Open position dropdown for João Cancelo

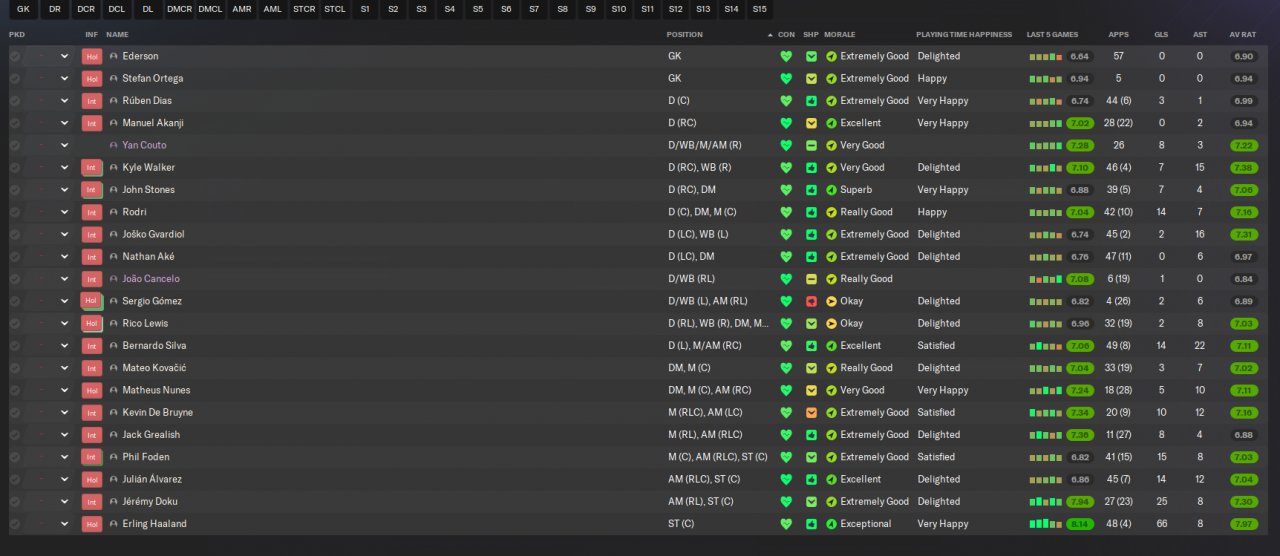click(x=64, y=279)
